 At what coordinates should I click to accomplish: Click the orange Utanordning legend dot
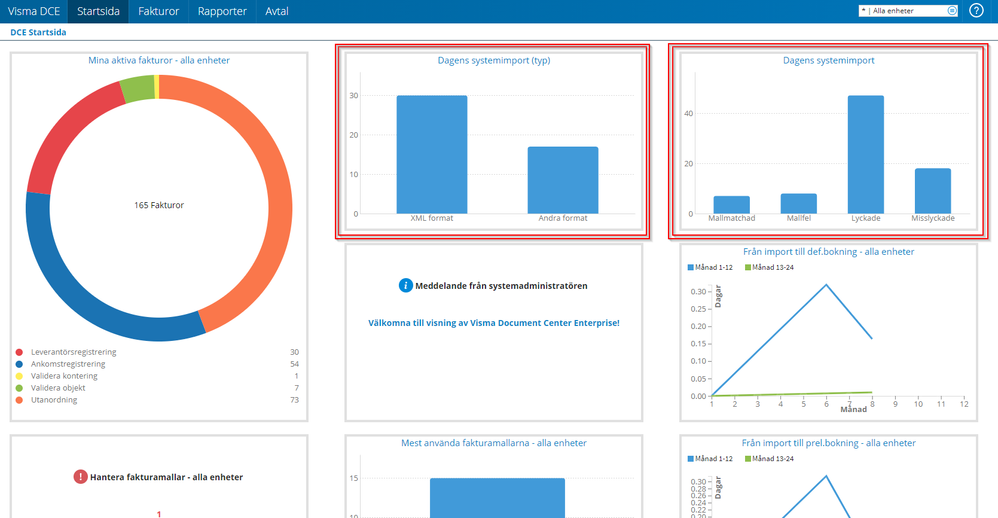pyautogui.click(x=19, y=400)
